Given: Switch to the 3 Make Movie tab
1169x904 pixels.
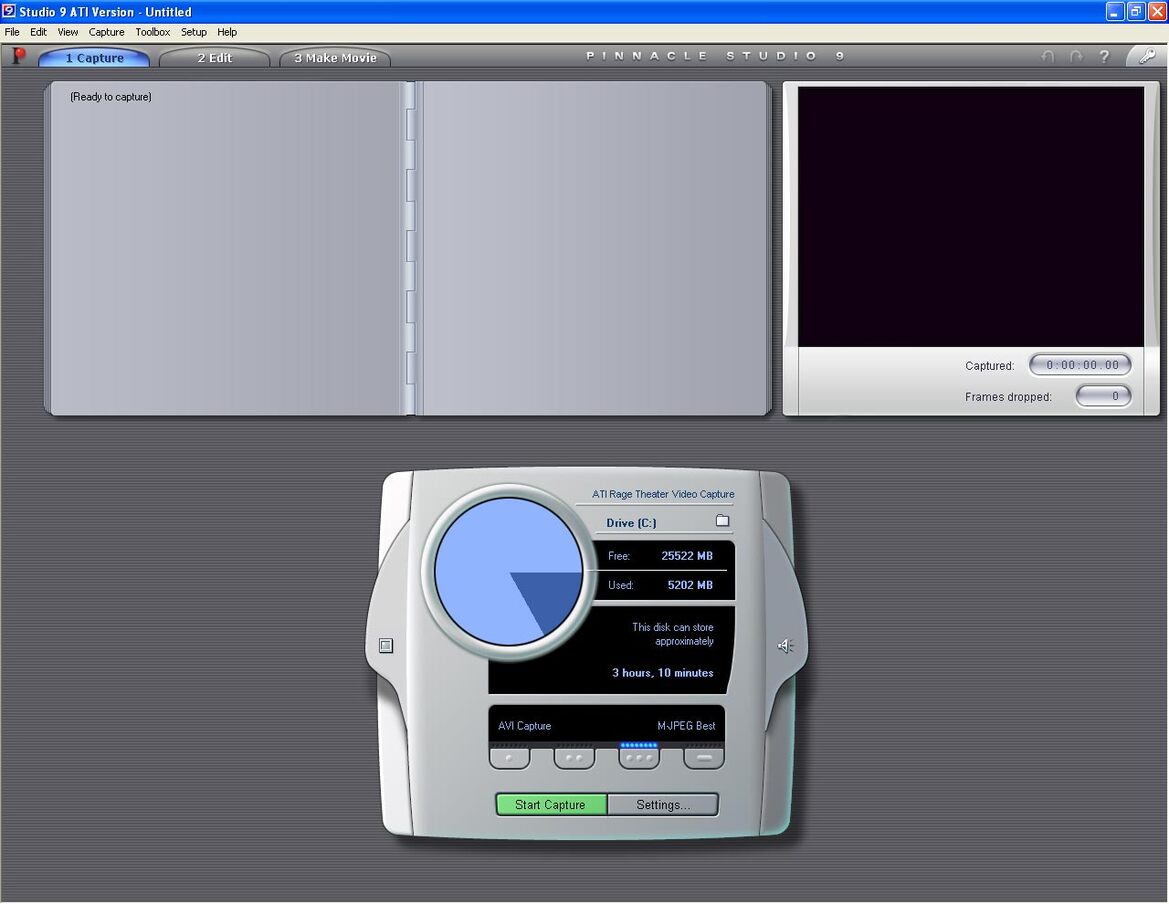Looking at the screenshot, I should click(335, 58).
